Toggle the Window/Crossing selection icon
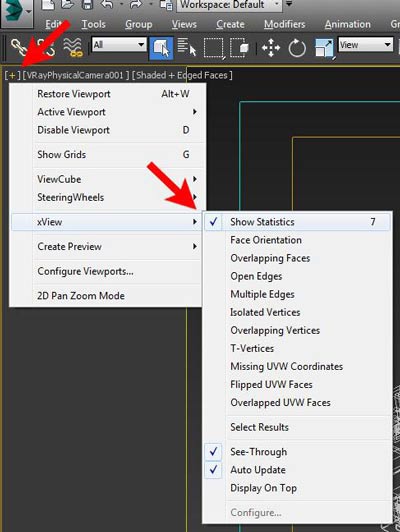Image resolution: width=400 pixels, height=532 pixels. point(240,48)
